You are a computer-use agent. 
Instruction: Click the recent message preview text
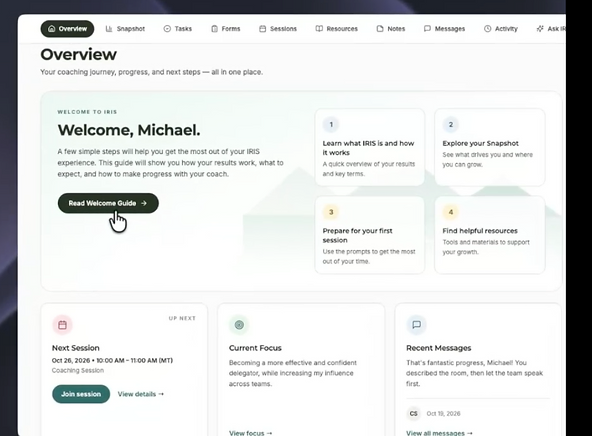click(475, 373)
